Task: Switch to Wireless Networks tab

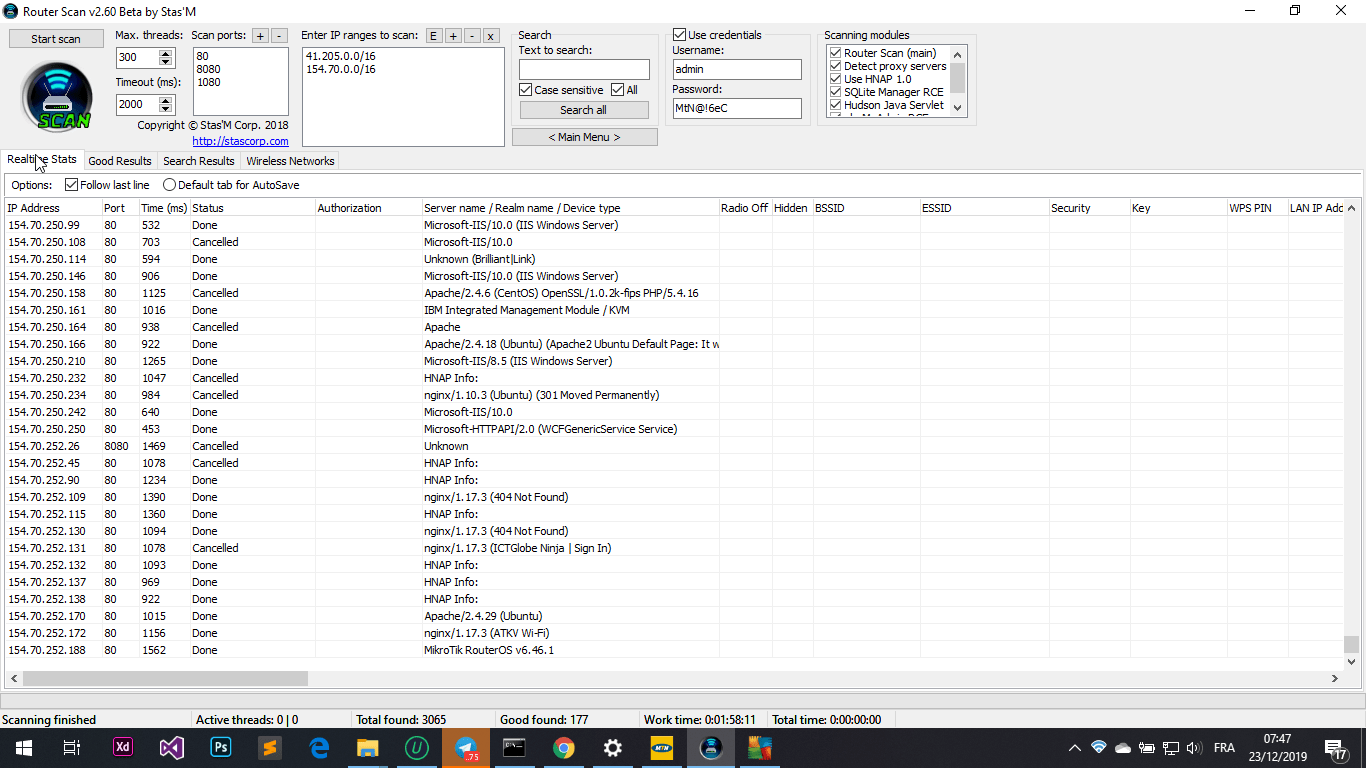Action: [290, 161]
